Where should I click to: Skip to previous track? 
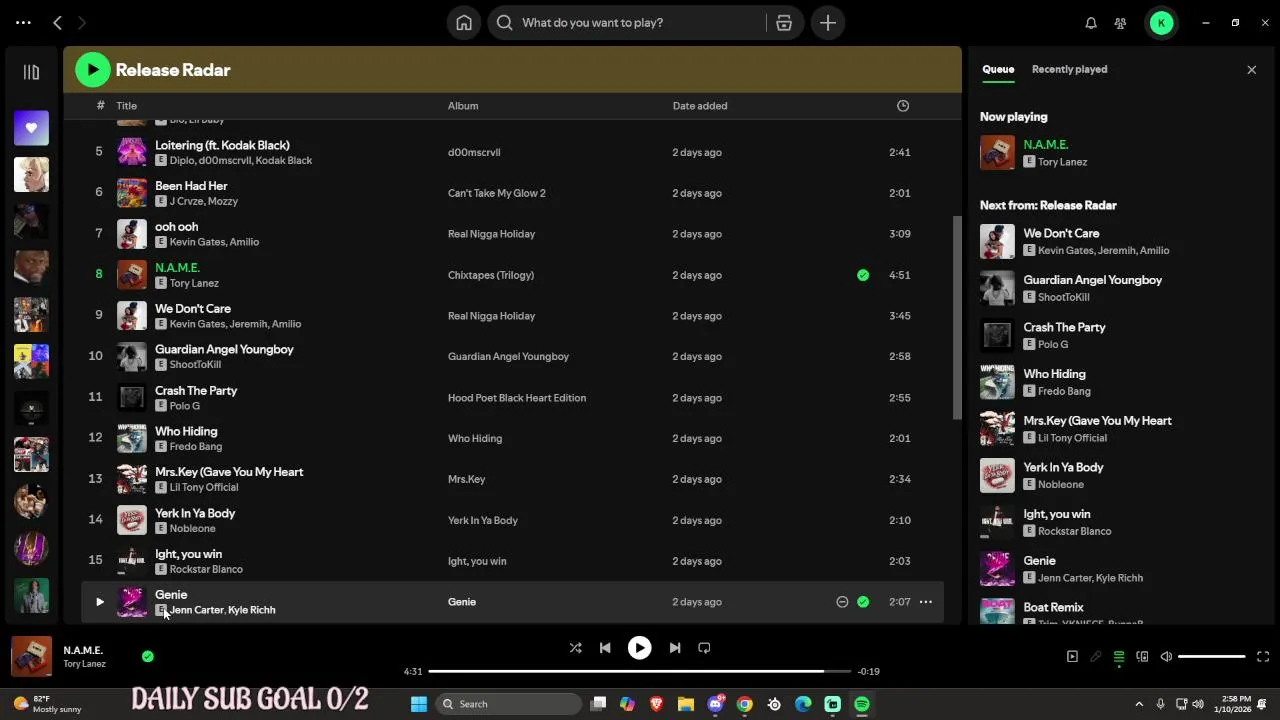click(x=605, y=648)
